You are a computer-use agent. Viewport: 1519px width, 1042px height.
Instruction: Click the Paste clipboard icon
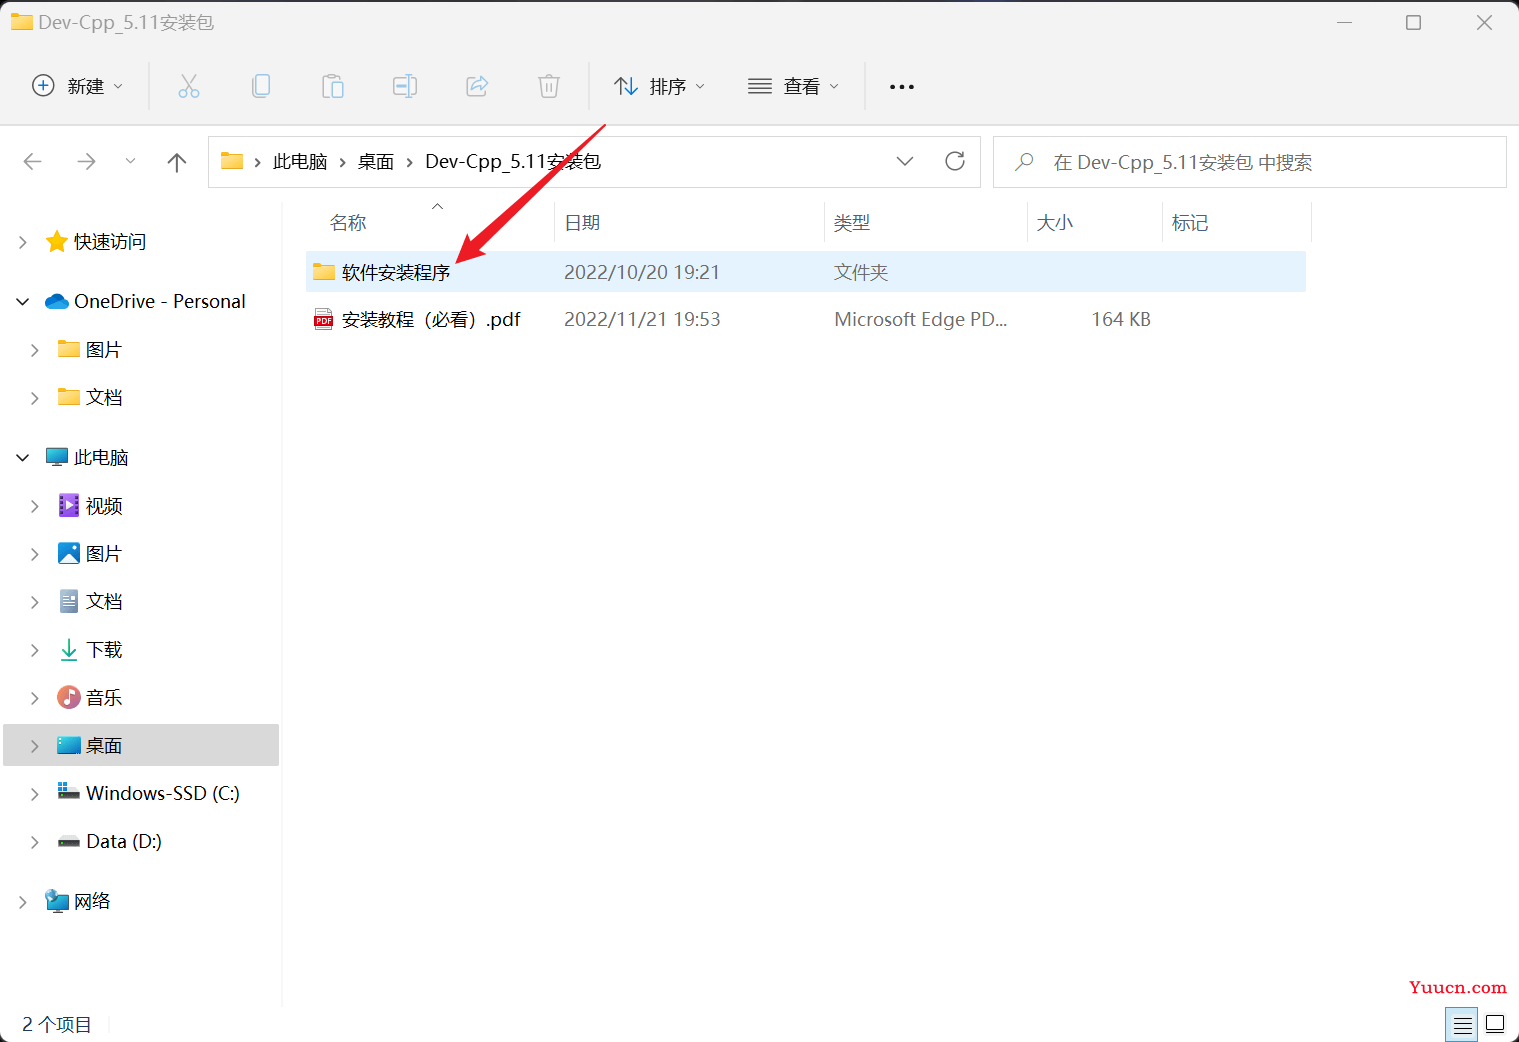tap(333, 86)
